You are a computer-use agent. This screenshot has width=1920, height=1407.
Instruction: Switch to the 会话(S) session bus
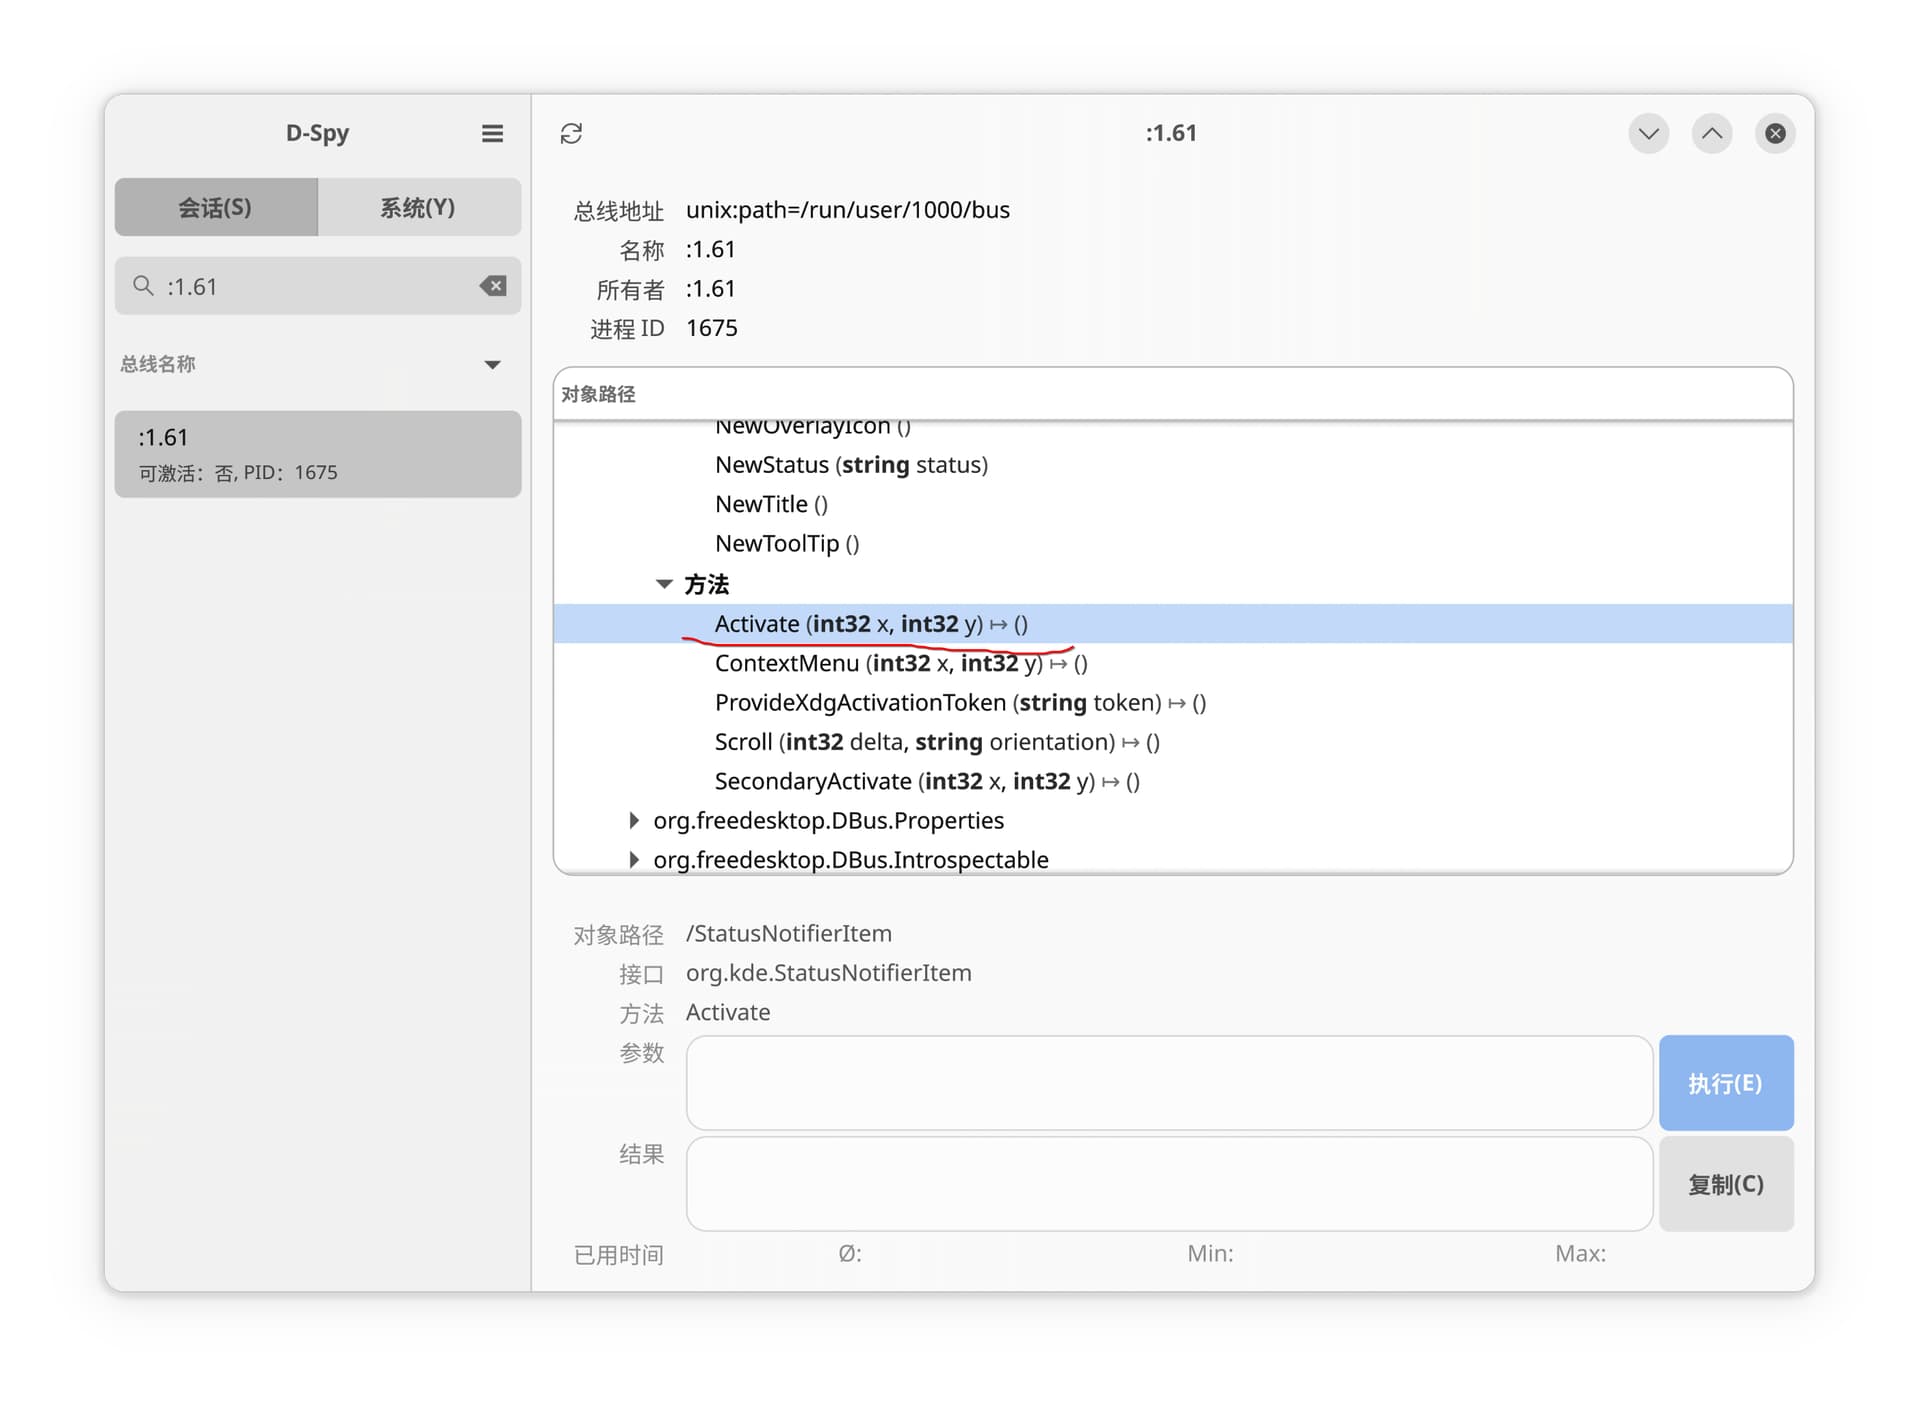click(216, 207)
